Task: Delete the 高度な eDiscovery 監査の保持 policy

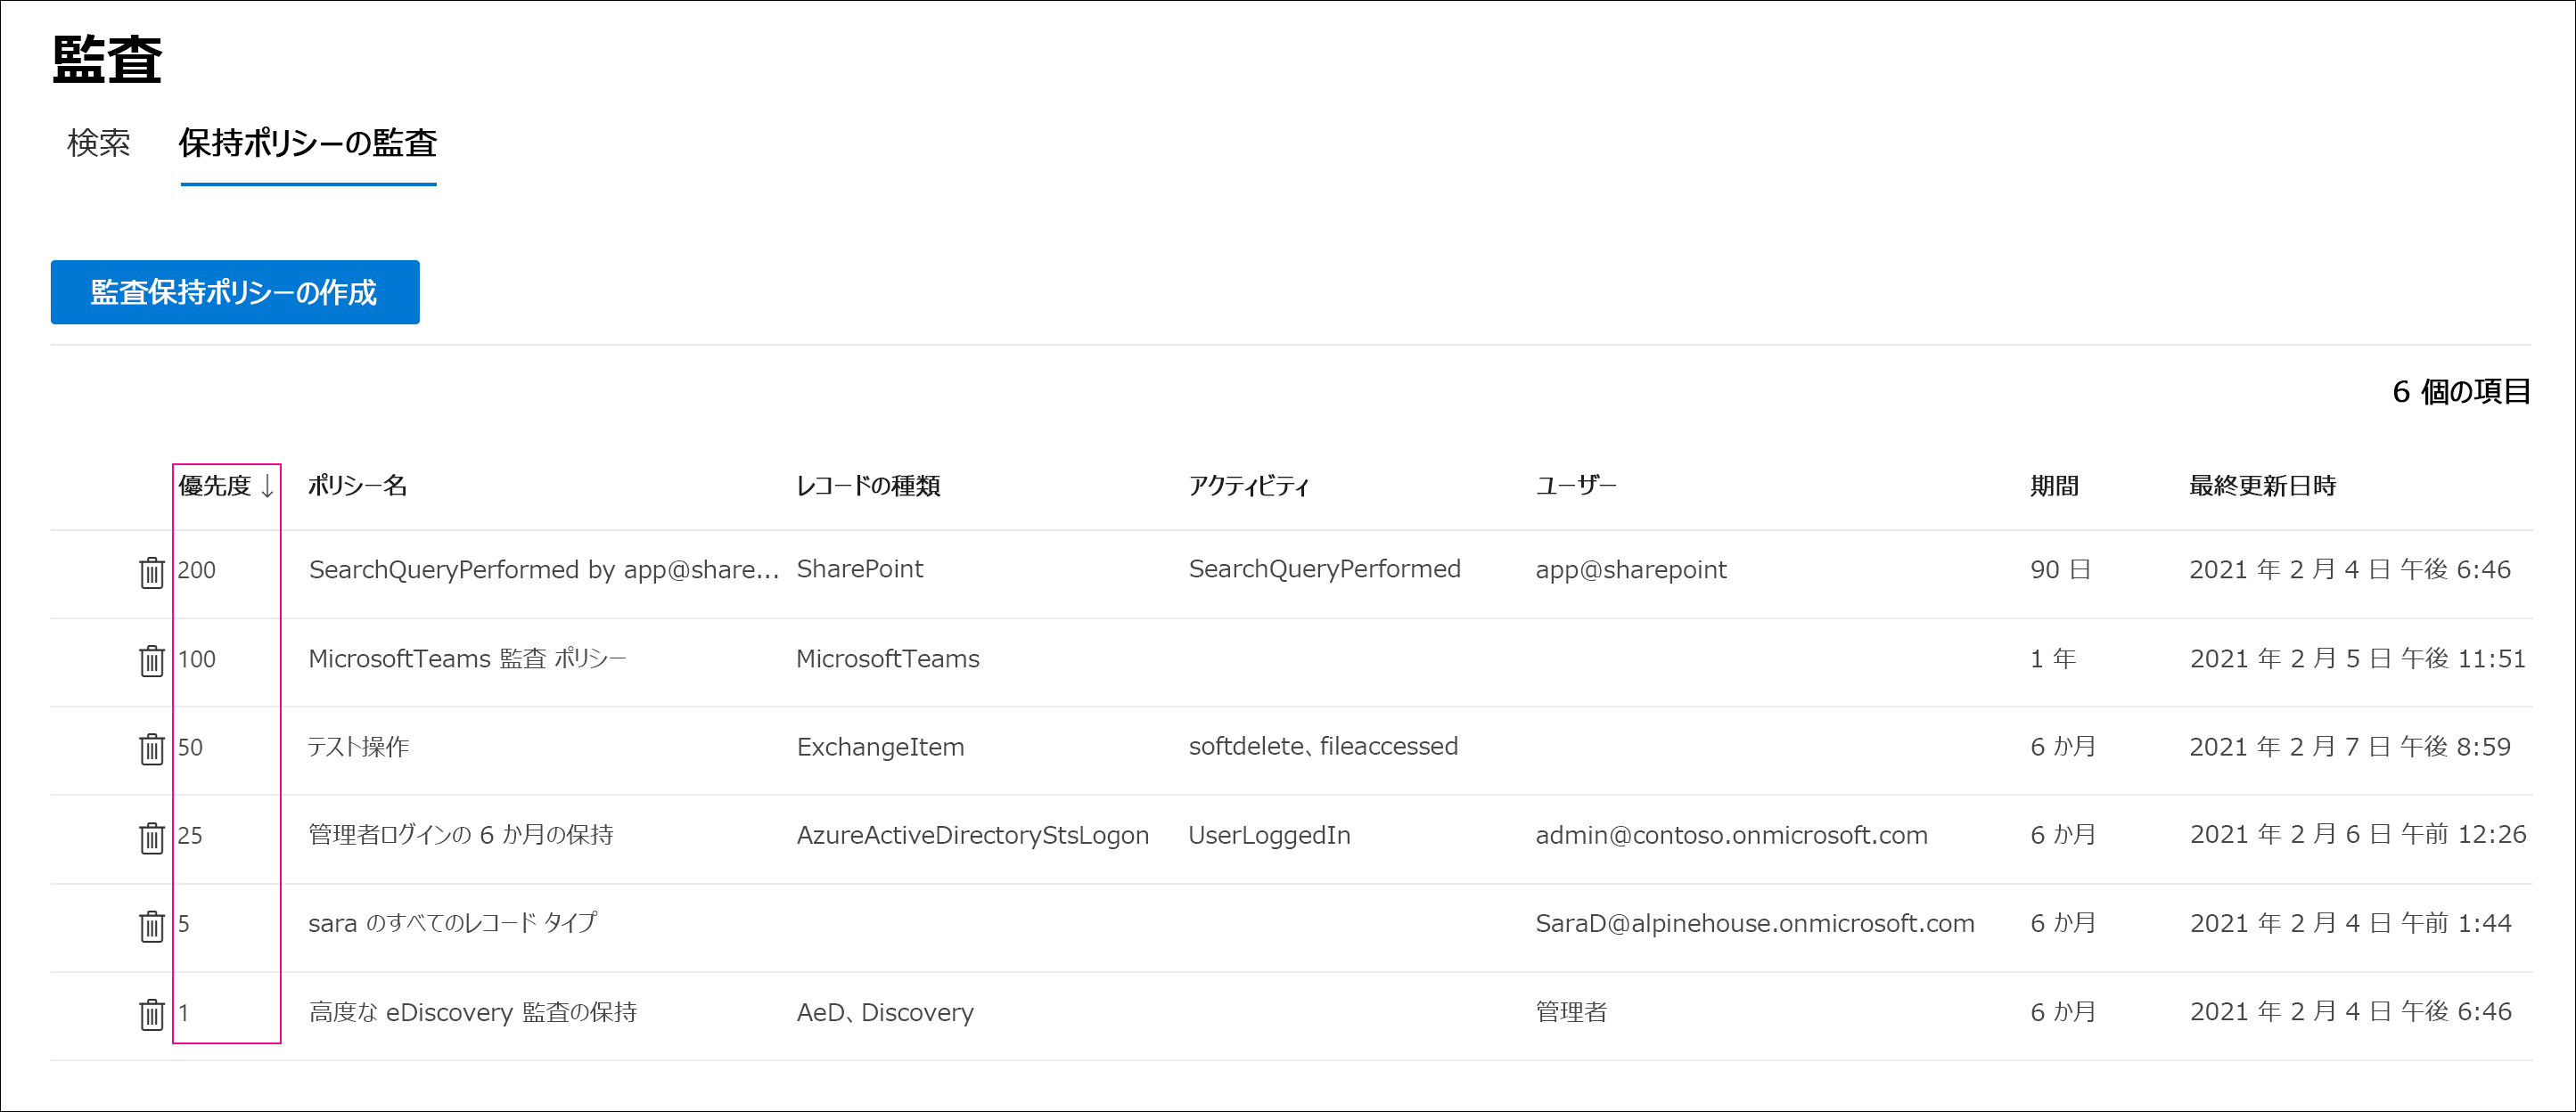Action: 151,1013
